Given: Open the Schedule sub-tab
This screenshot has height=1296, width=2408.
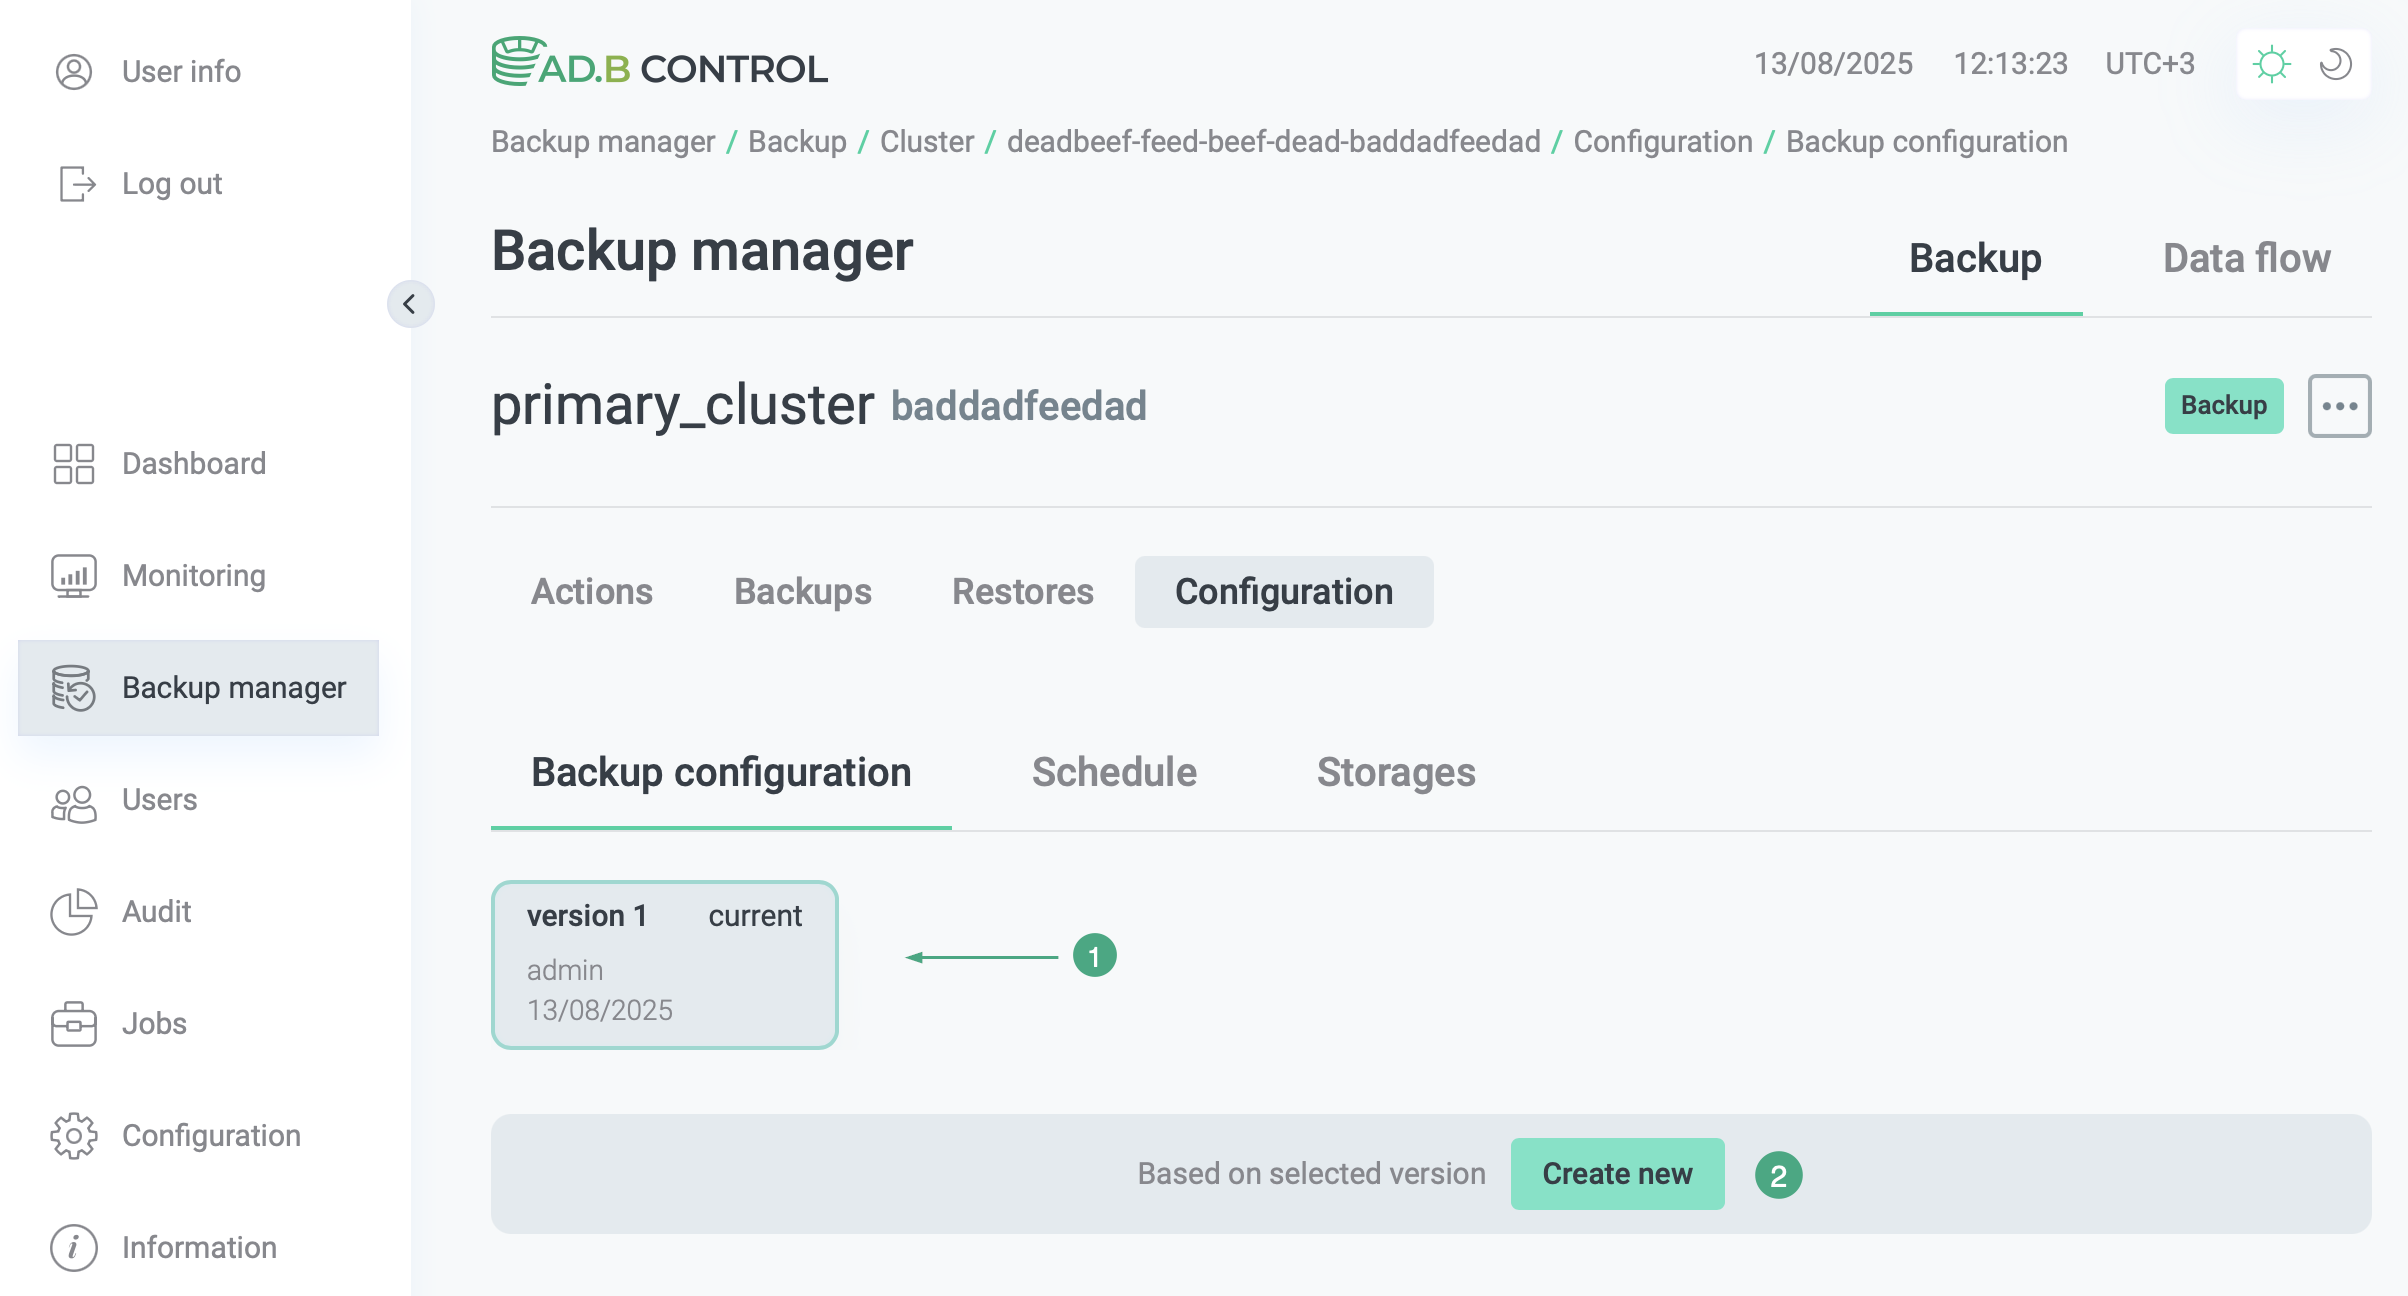Looking at the screenshot, I should [1114, 773].
